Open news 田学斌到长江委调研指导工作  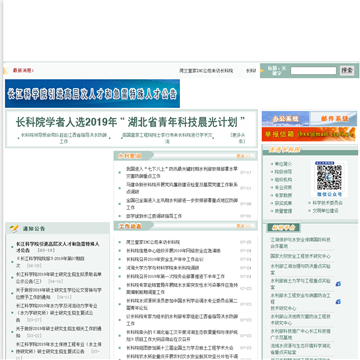tap(154, 216)
